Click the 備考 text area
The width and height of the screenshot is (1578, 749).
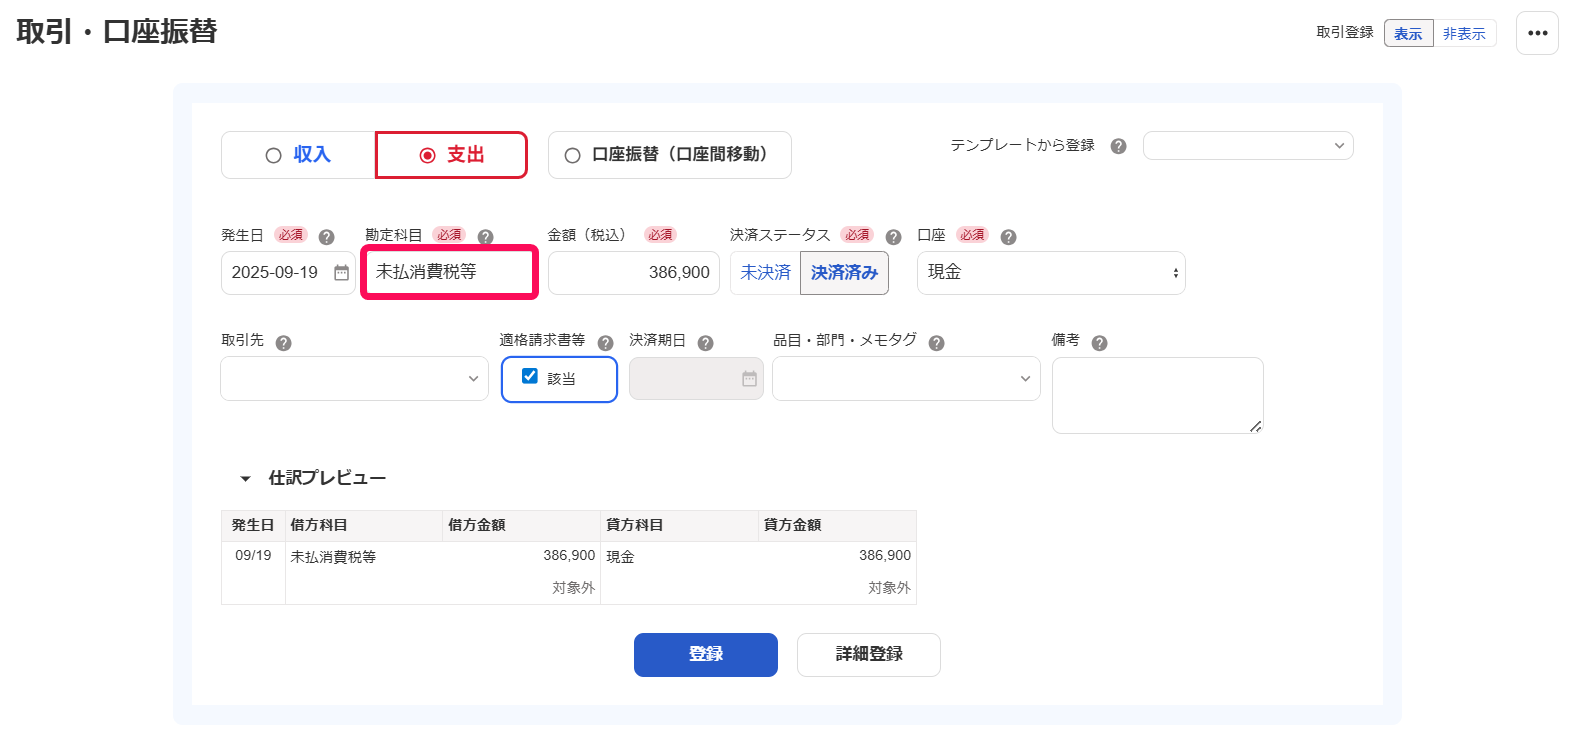[x=1158, y=396]
